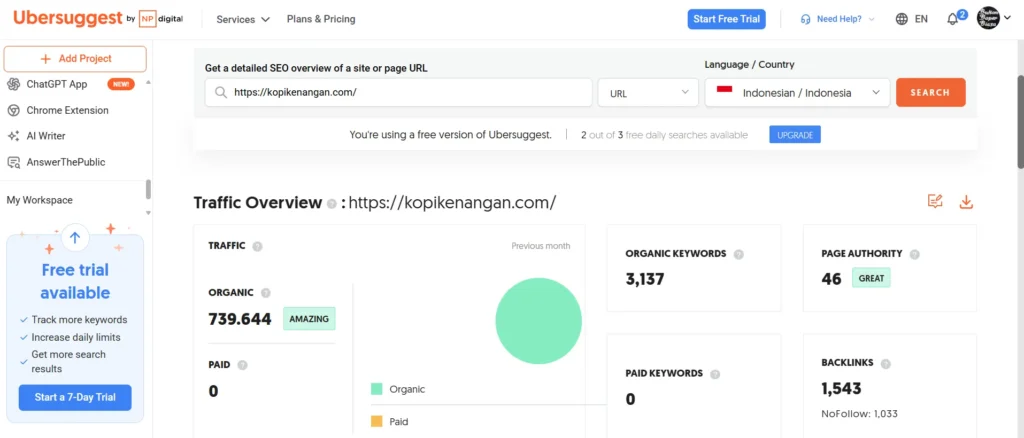Click the Previous month label

click(541, 246)
